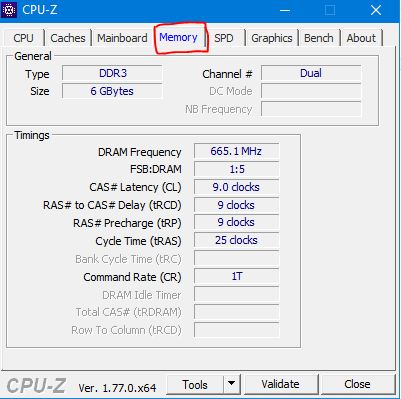Image resolution: width=401 pixels, height=399 pixels.
Task: Click the 1:5 FSB:DRAM ratio value
Action: [236, 169]
